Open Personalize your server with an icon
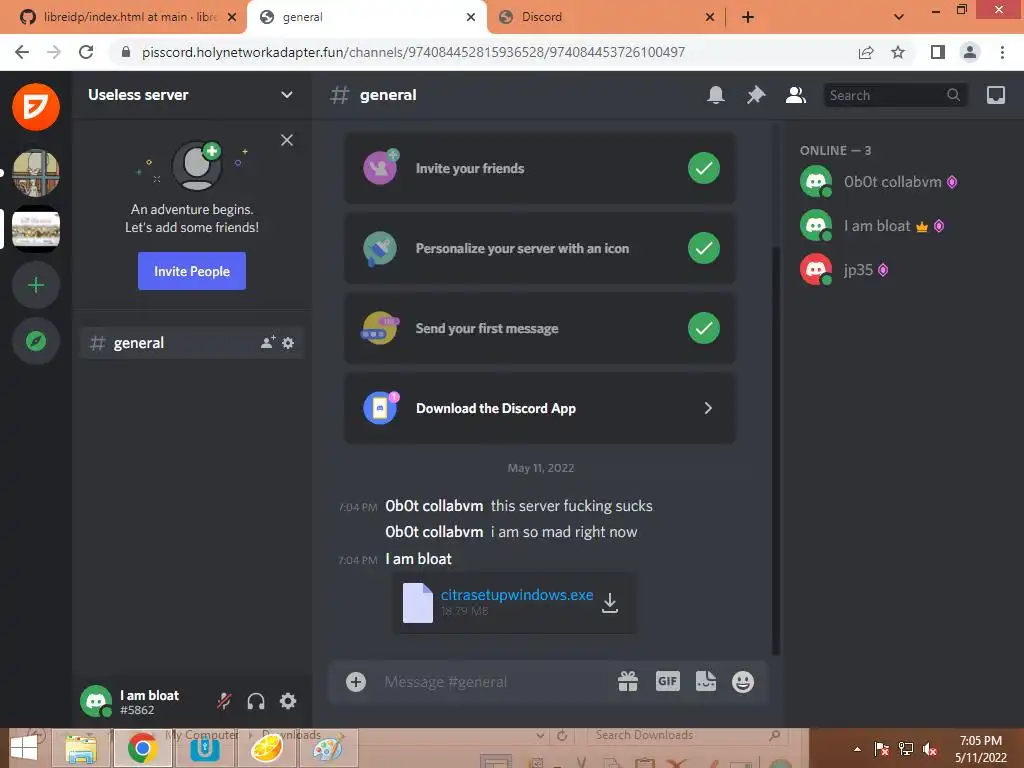Image resolution: width=1024 pixels, height=768 pixels. pos(539,248)
